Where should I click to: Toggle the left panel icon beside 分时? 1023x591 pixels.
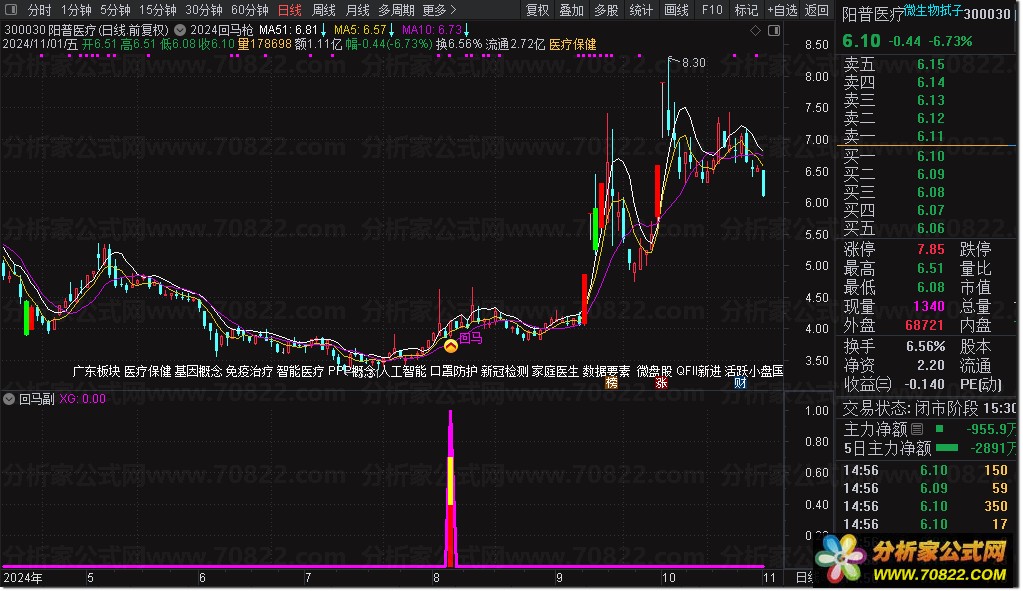click(13, 10)
